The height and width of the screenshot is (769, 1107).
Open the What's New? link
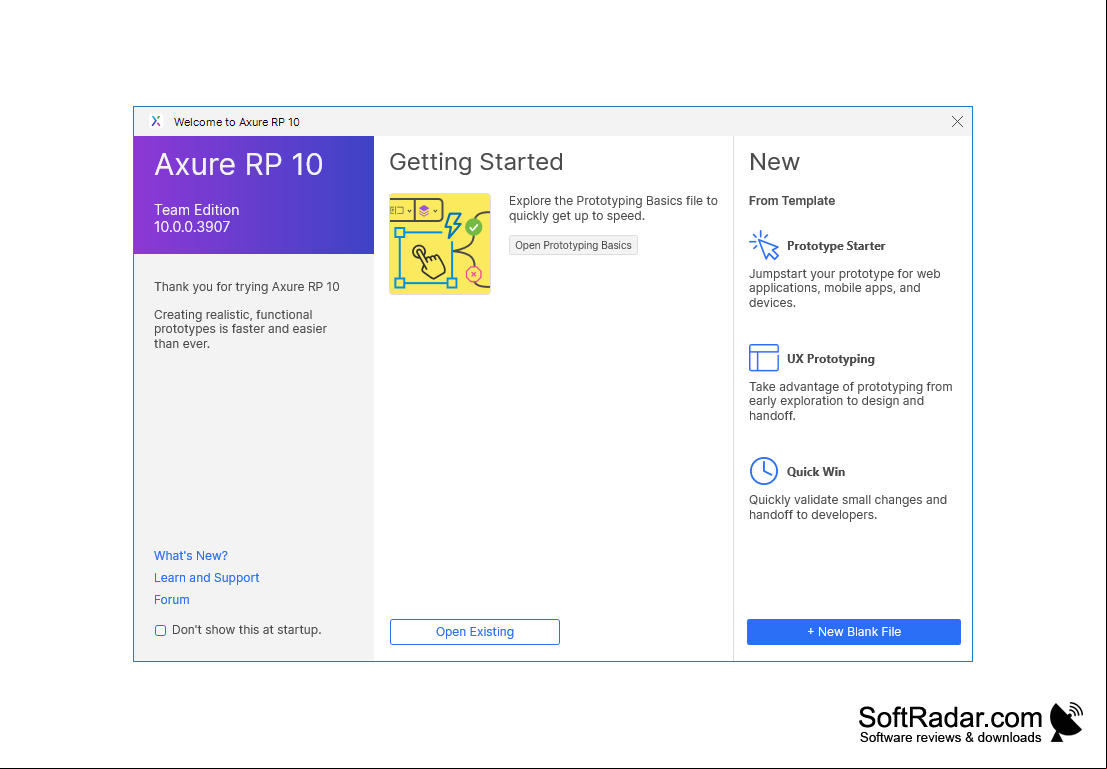[x=191, y=556]
